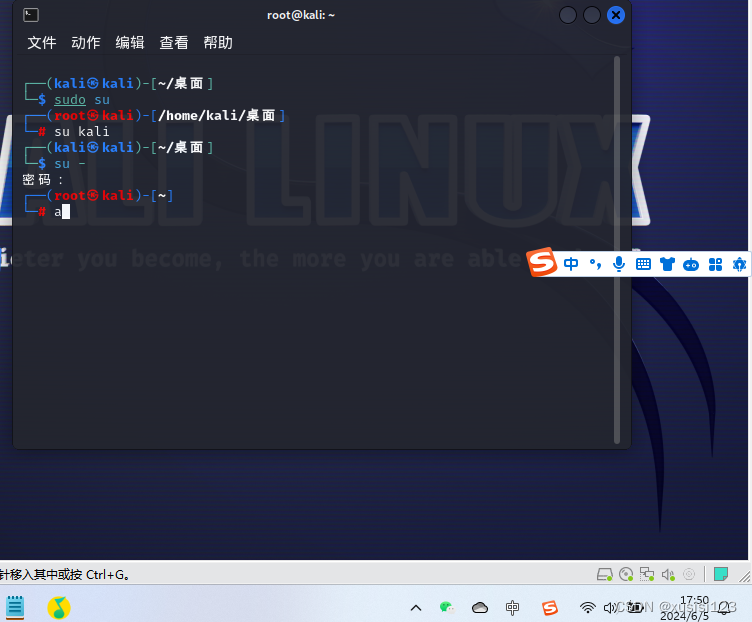Click the Sogou tray icon in the taskbar

(x=550, y=608)
